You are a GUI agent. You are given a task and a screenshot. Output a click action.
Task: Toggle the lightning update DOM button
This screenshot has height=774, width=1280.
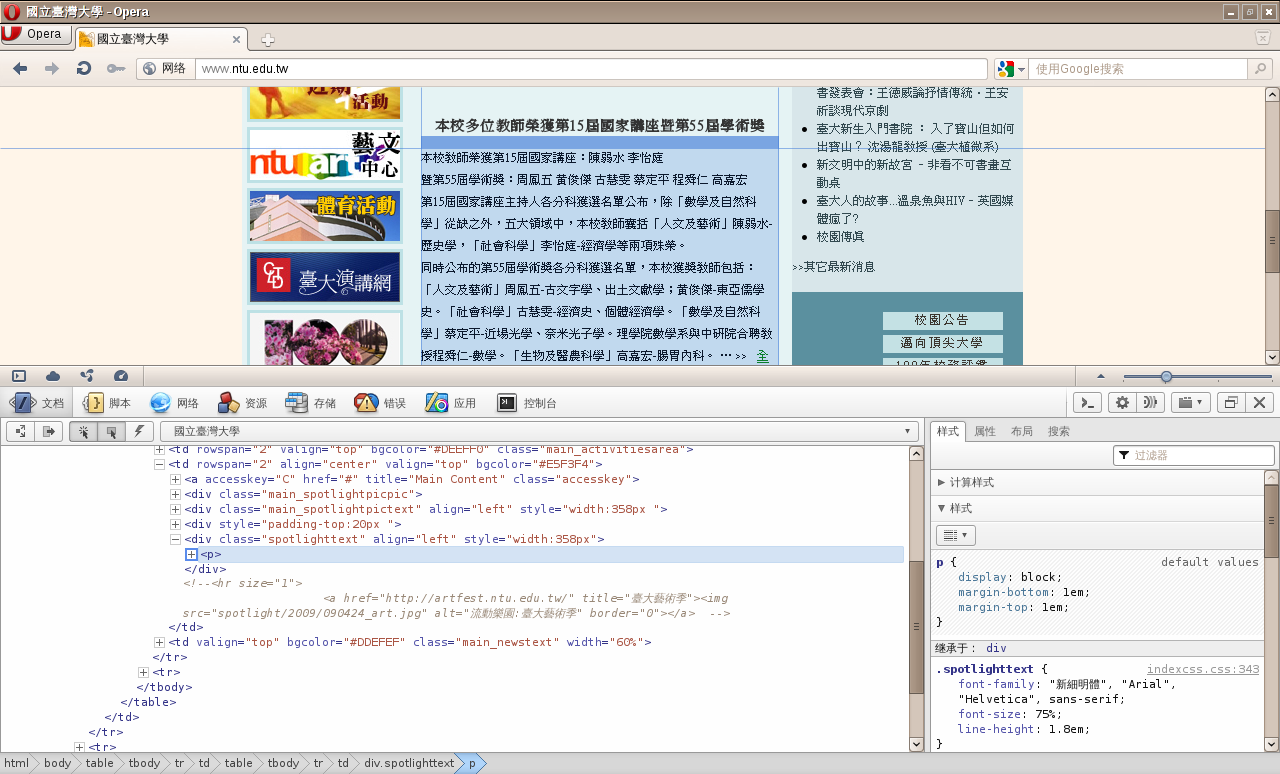click(x=139, y=431)
